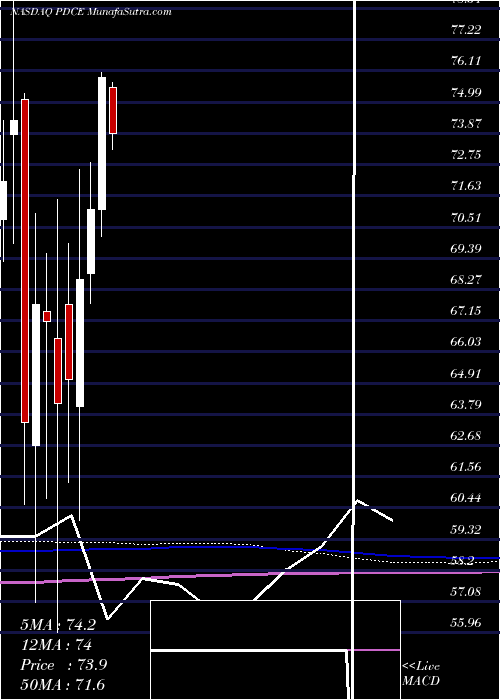The image size is (500, 700).
Task: Click the 69.39 price axis label
Action: (x=466, y=249)
